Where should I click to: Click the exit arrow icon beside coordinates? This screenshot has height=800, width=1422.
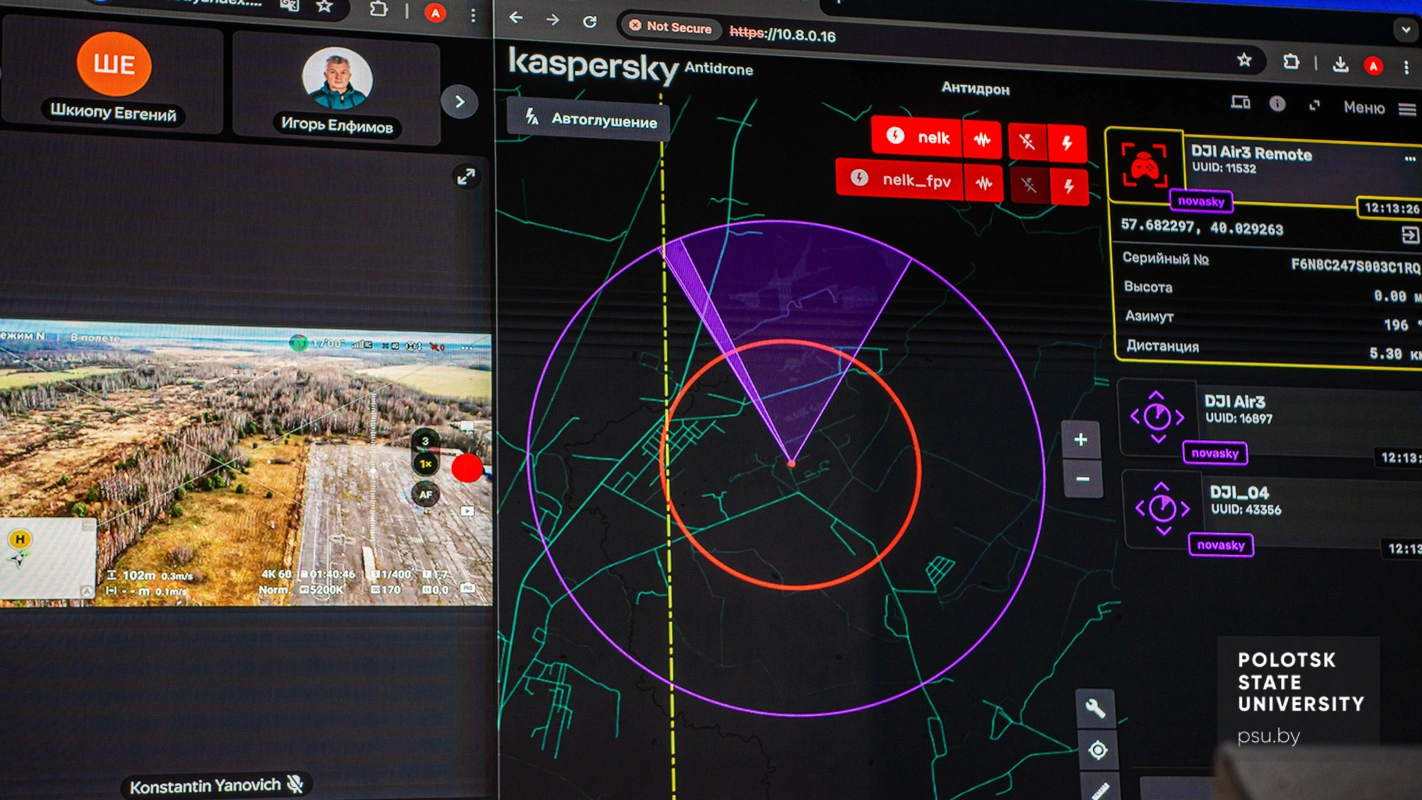(x=1410, y=236)
